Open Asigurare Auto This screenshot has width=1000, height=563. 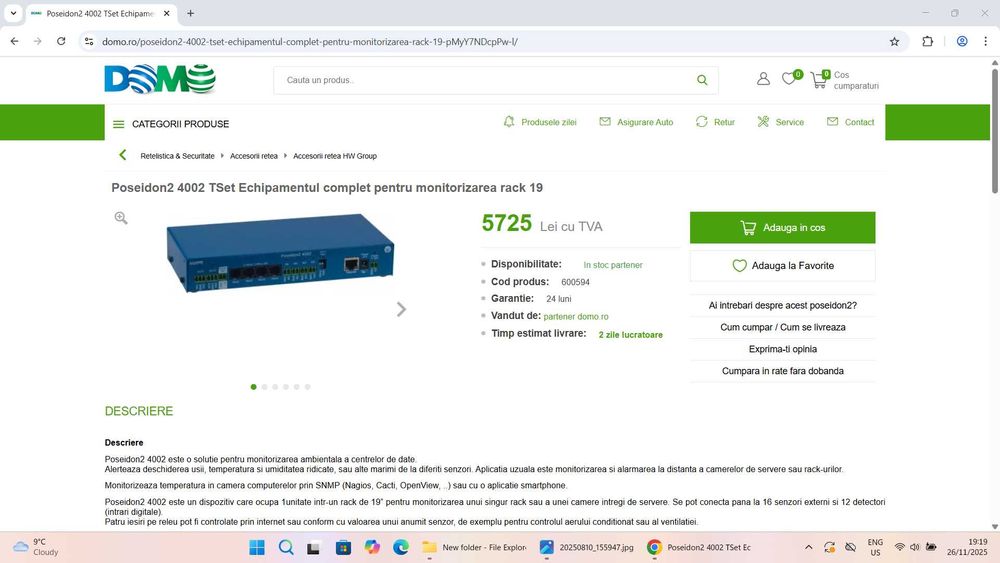pyautogui.click(x=636, y=122)
